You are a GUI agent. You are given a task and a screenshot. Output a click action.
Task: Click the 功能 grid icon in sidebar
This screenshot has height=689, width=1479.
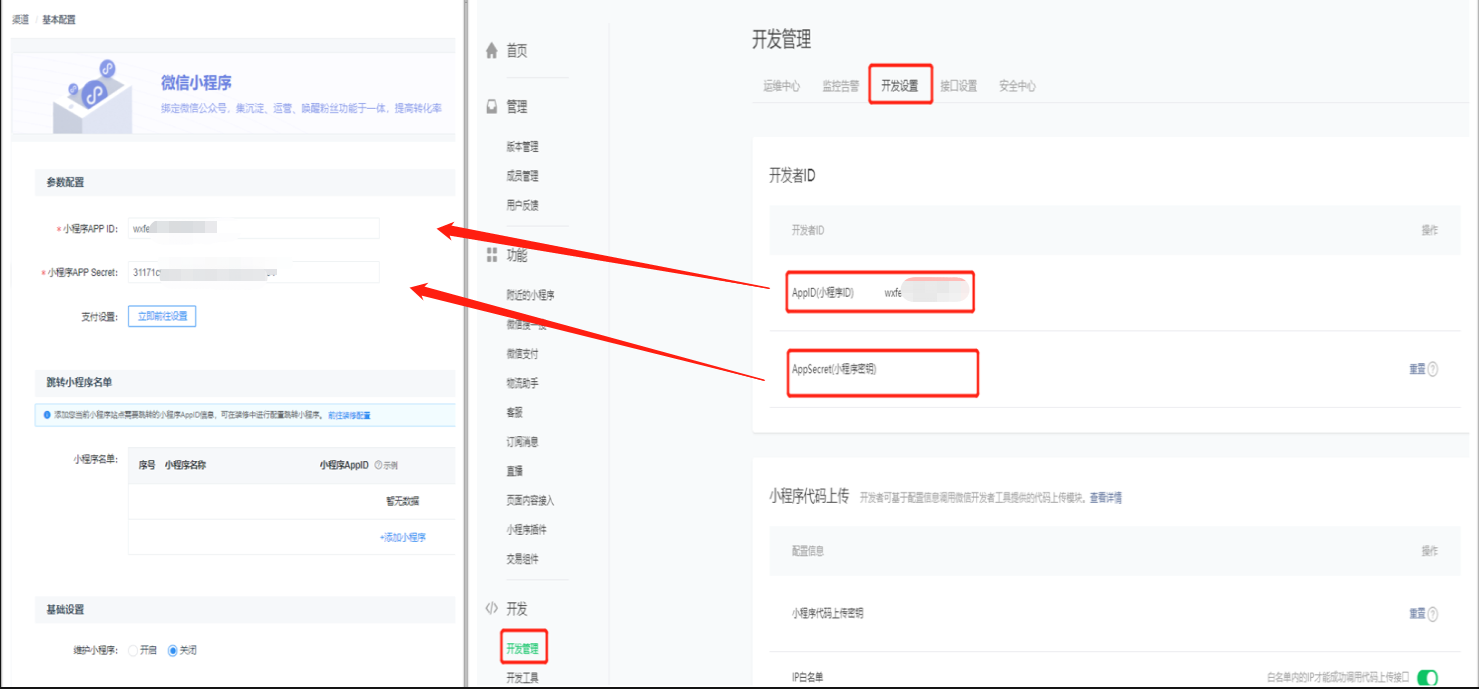coord(491,255)
